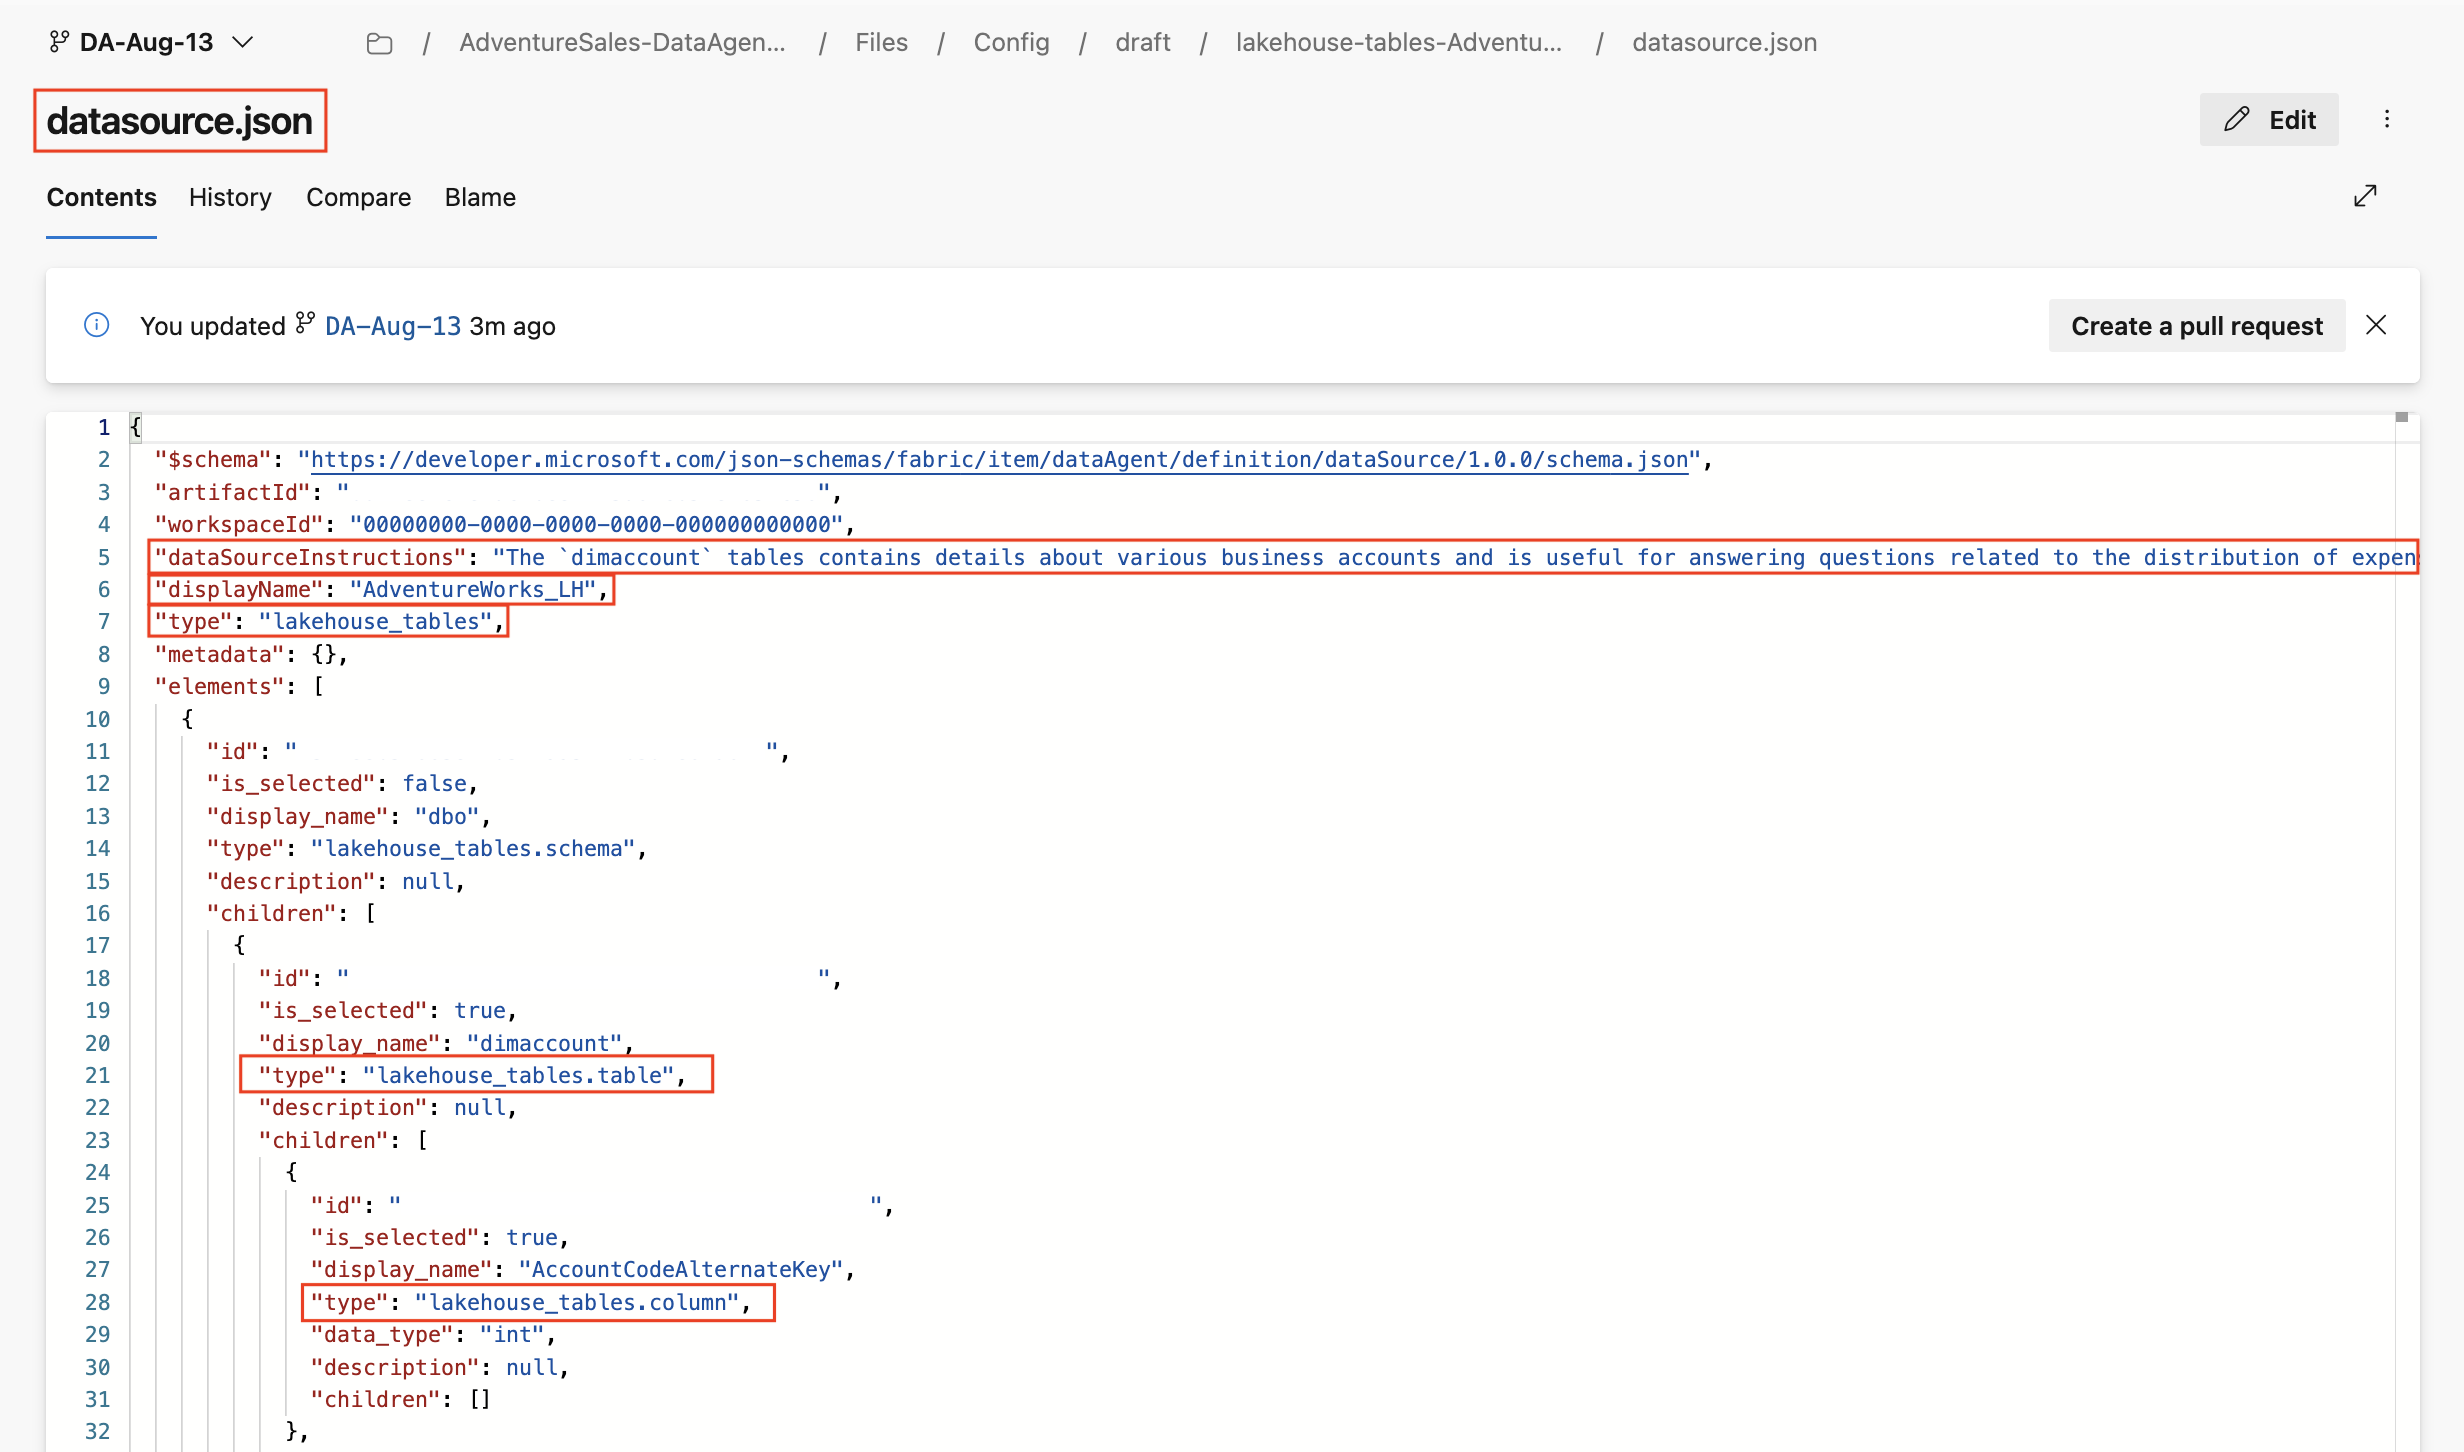Viewport: 2464px width, 1452px height.
Task: Open the DA-Aug-13 branch dropdown
Action: coord(243,42)
